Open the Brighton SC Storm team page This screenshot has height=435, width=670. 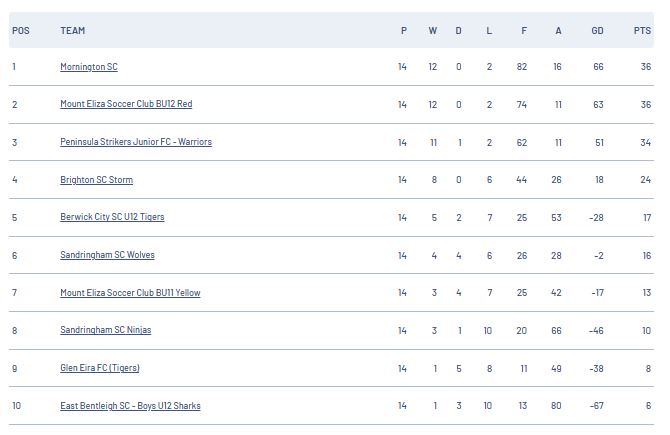point(97,180)
